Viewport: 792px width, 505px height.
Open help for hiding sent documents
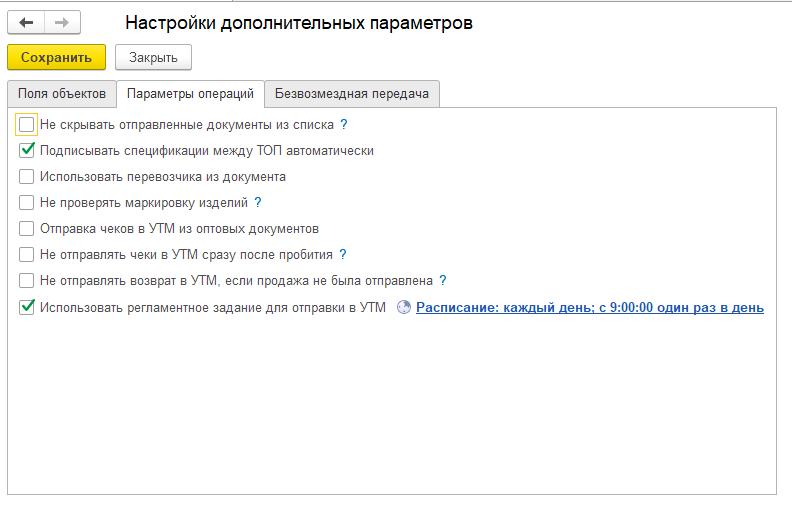point(344,124)
